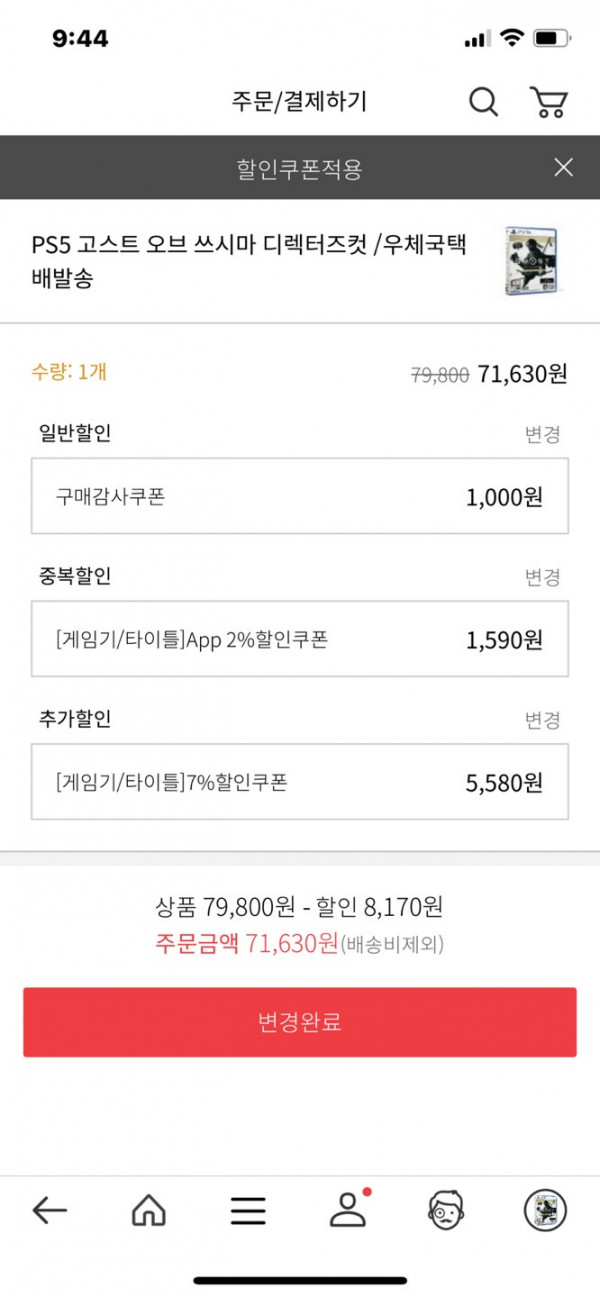The image size is (600, 1297).
Task: Select the 구매감사쿠폰 coupon box
Action: pos(300,496)
